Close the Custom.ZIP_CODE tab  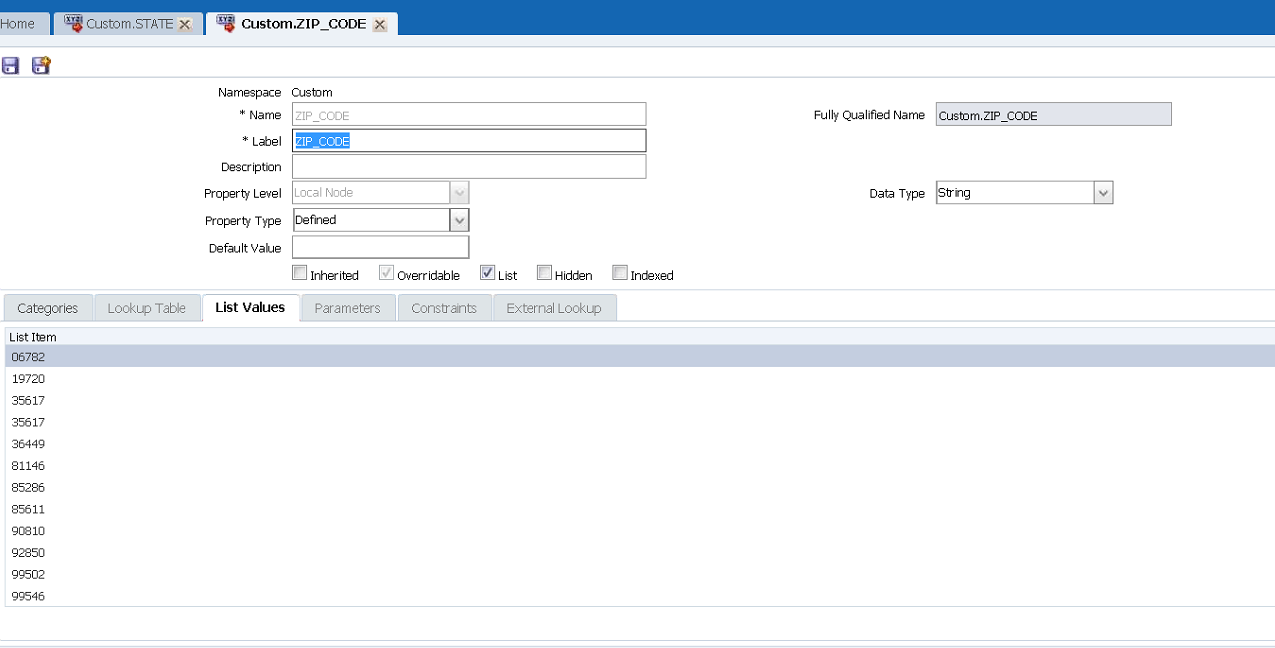click(x=380, y=24)
